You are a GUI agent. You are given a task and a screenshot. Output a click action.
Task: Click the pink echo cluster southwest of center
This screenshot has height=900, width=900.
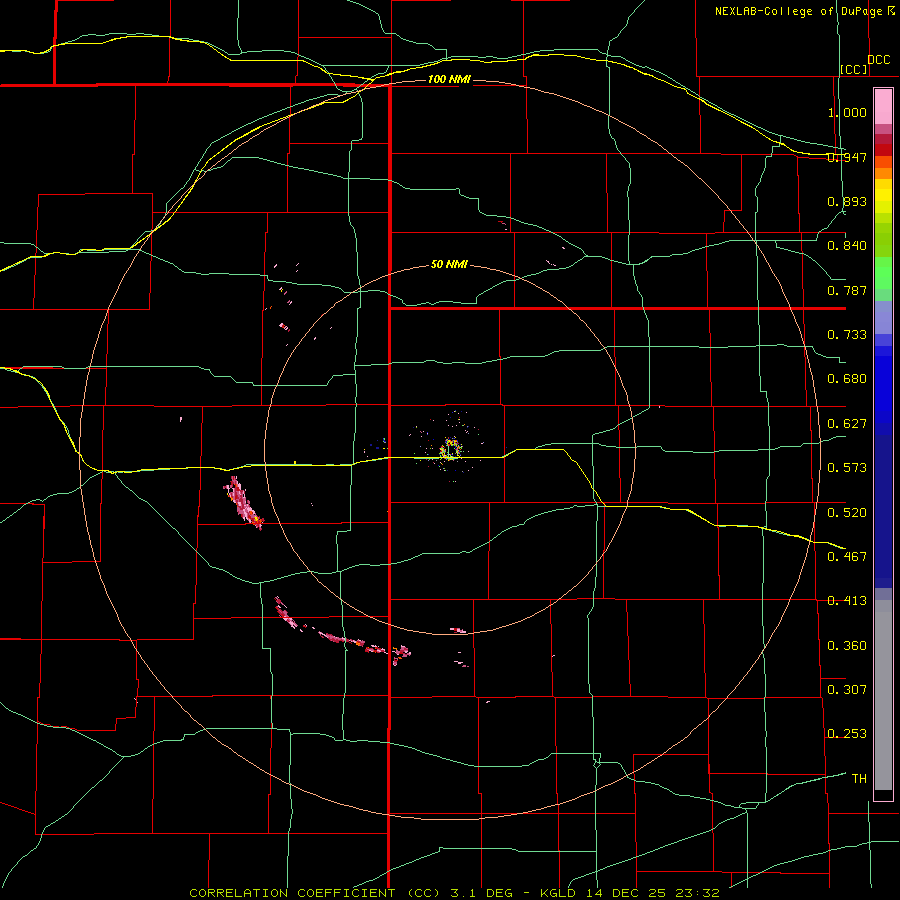pos(243,503)
